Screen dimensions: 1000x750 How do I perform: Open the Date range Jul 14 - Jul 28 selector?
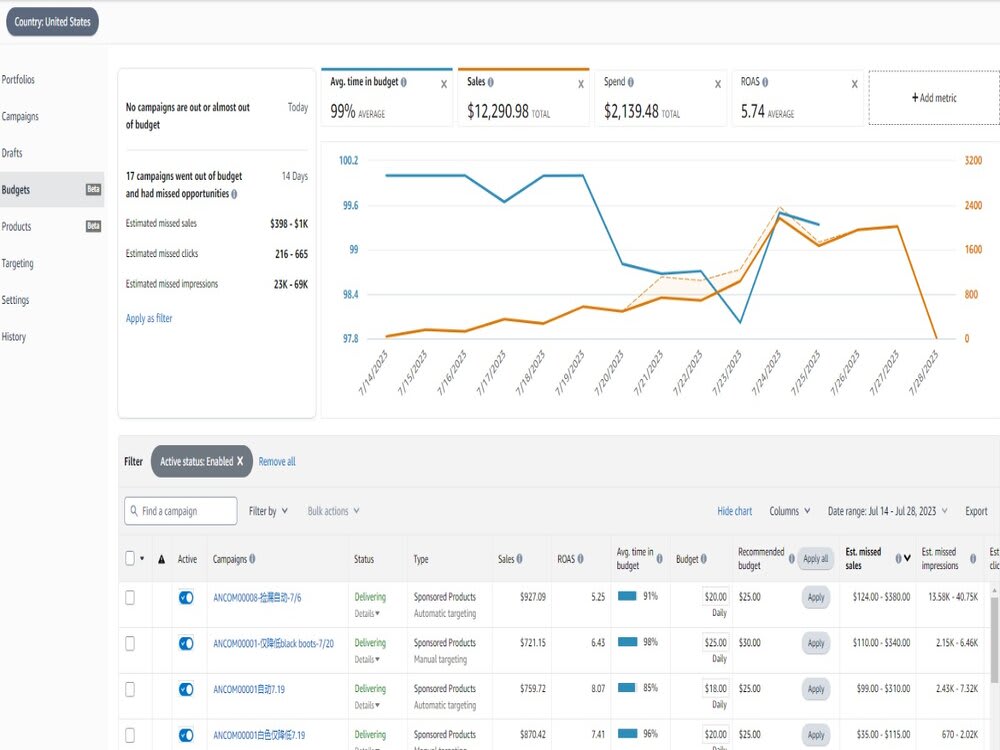click(x=887, y=511)
